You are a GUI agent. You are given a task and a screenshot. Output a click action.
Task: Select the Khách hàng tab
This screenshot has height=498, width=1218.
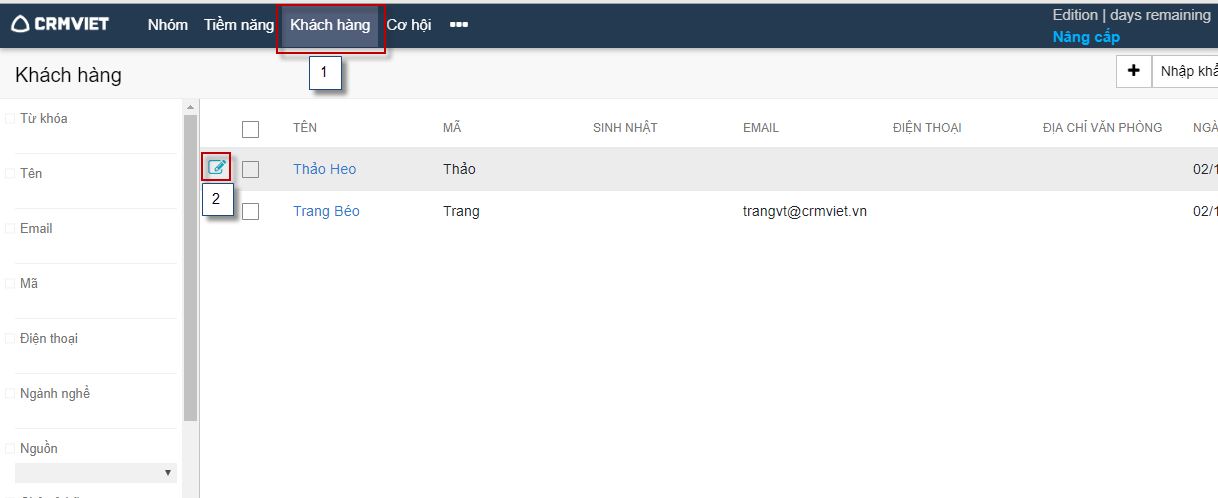tap(330, 25)
